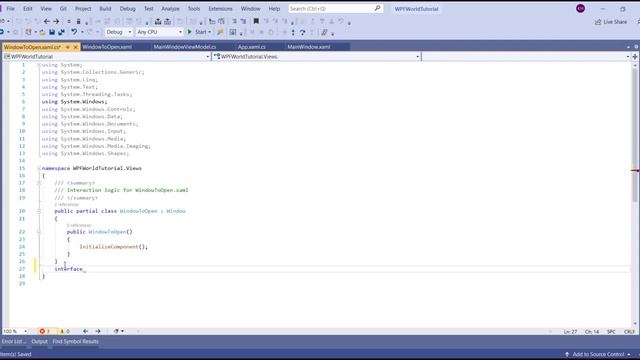Collapse the WindowToOpen class block

pos(39,211)
